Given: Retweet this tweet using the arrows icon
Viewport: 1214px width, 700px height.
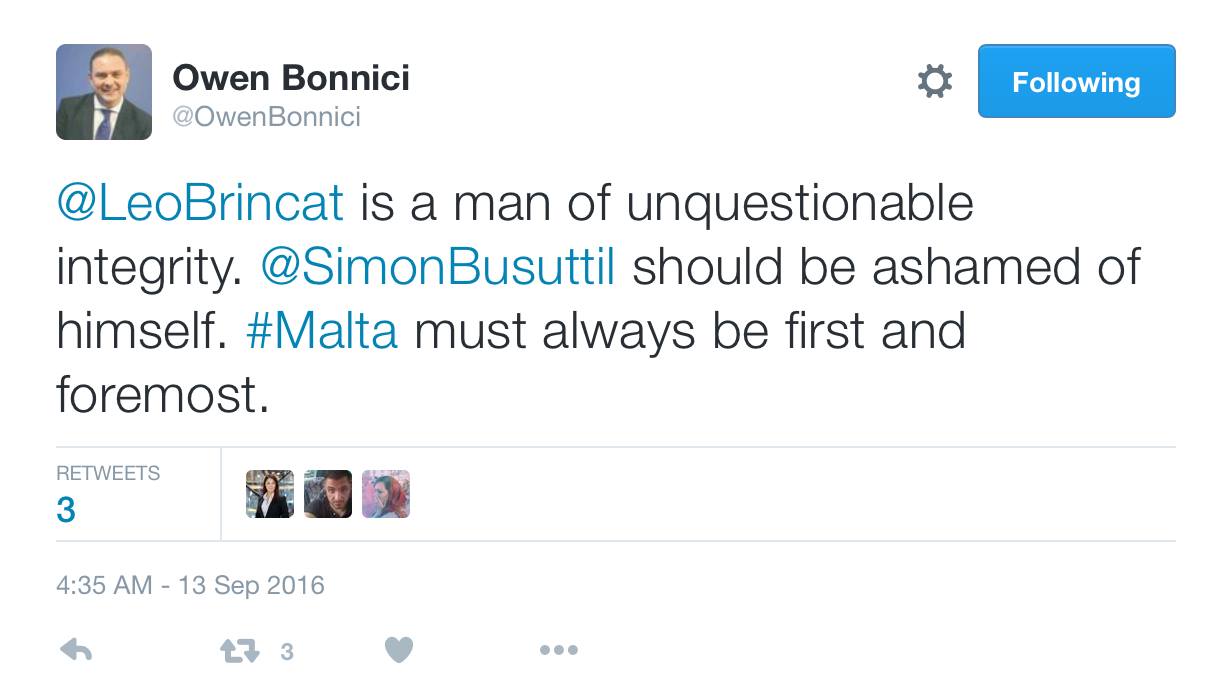Looking at the screenshot, I should tap(239, 651).
